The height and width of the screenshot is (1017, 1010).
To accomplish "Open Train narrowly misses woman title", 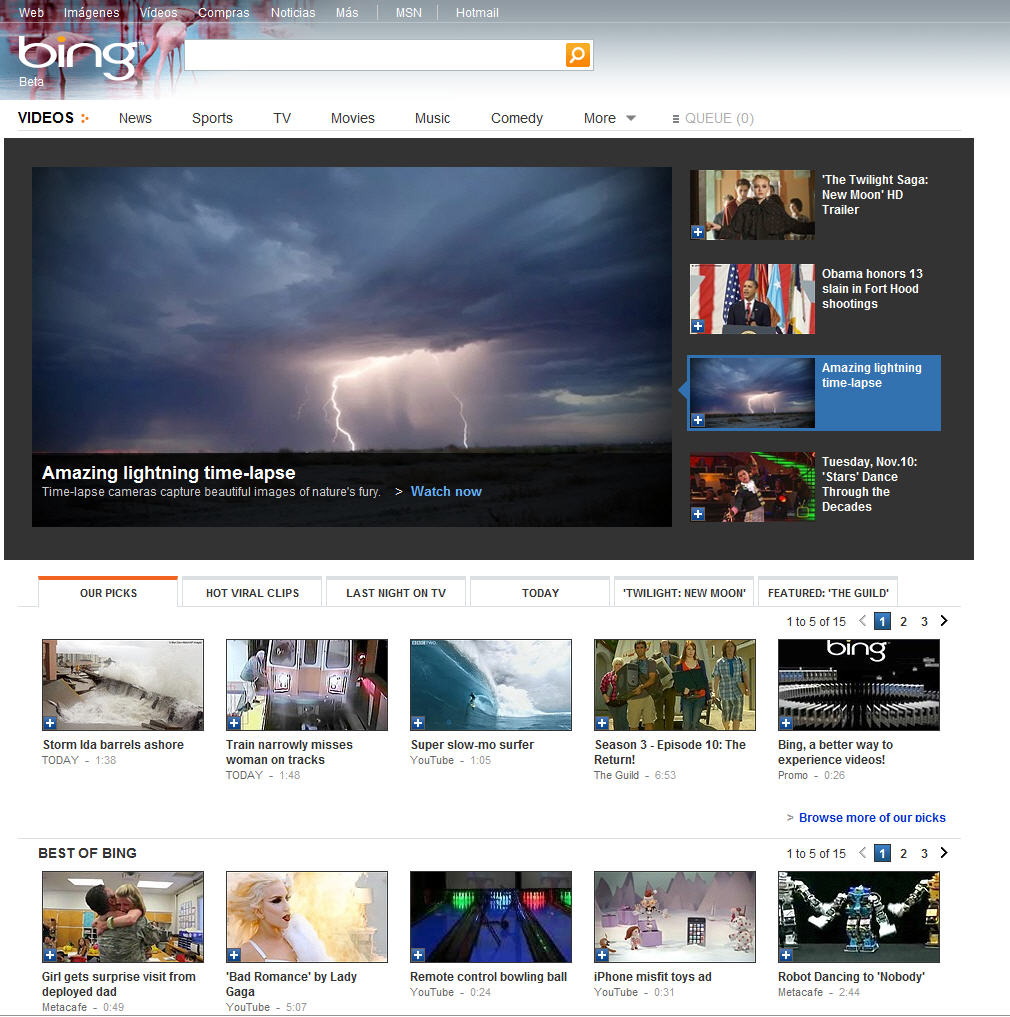I will pyautogui.click(x=289, y=752).
